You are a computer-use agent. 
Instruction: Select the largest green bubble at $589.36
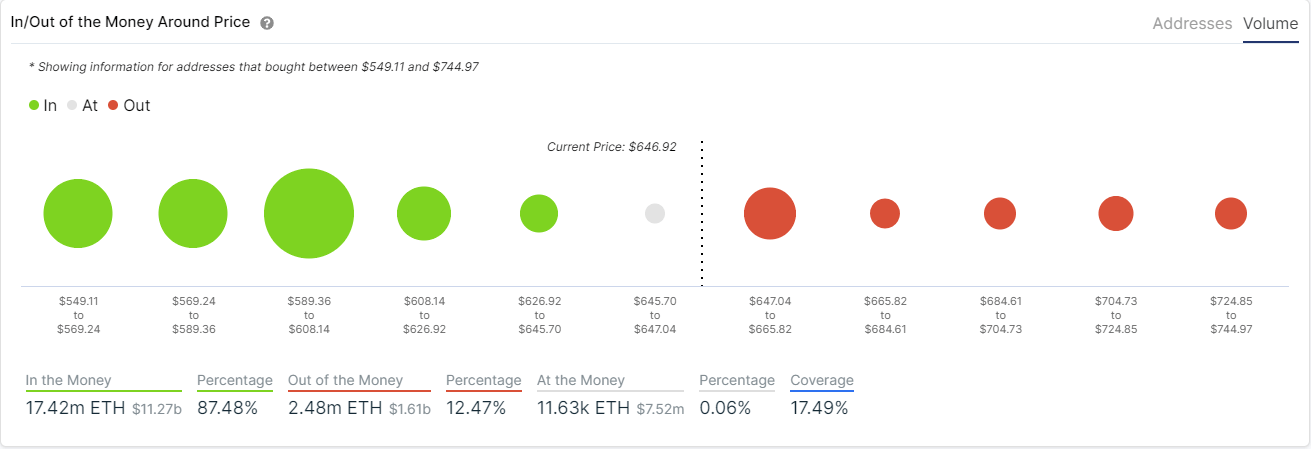point(309,213)
